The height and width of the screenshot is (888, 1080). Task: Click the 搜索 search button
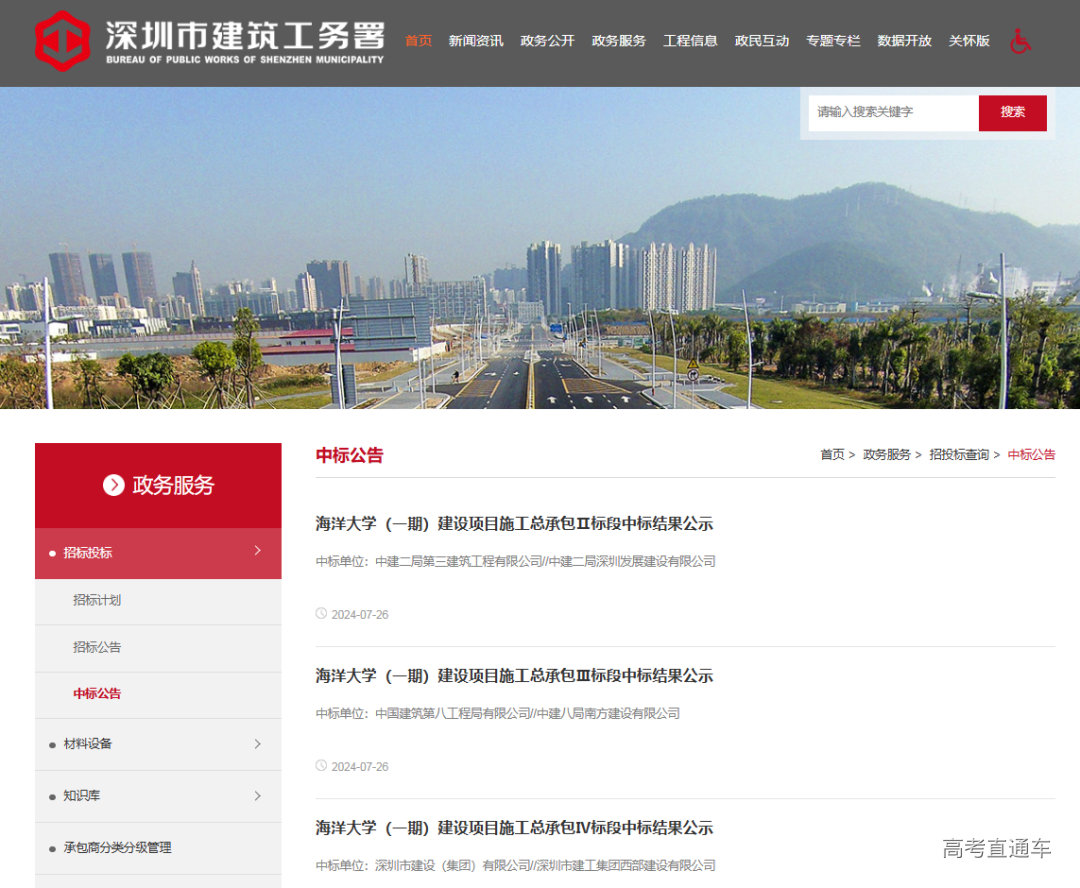pyautogui.click(x=1012, y=112)
